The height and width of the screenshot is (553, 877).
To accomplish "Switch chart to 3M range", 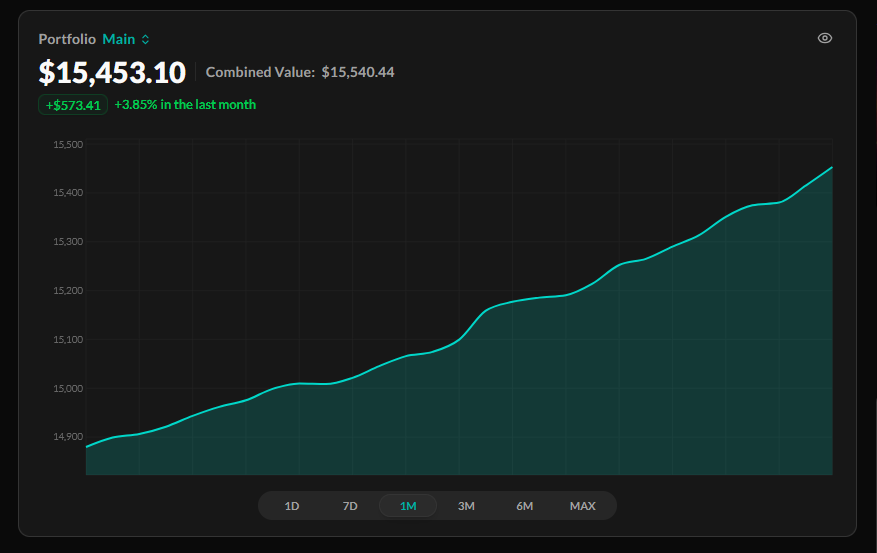I will (466, 506).
